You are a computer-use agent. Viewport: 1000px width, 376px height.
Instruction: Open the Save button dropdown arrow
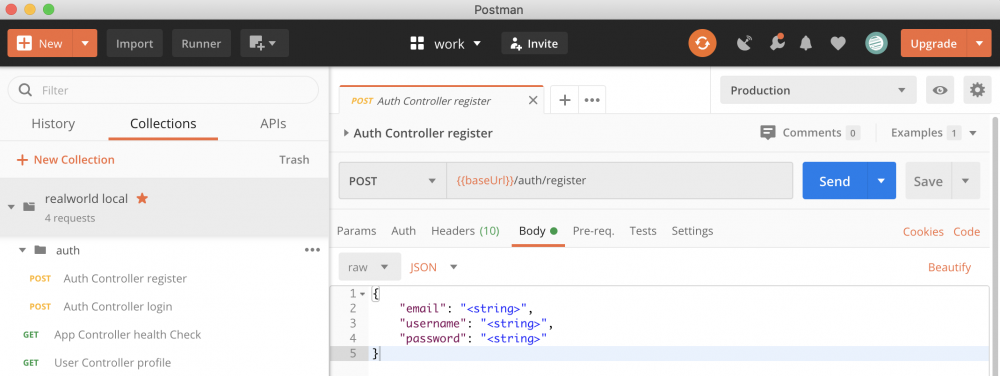966,181
